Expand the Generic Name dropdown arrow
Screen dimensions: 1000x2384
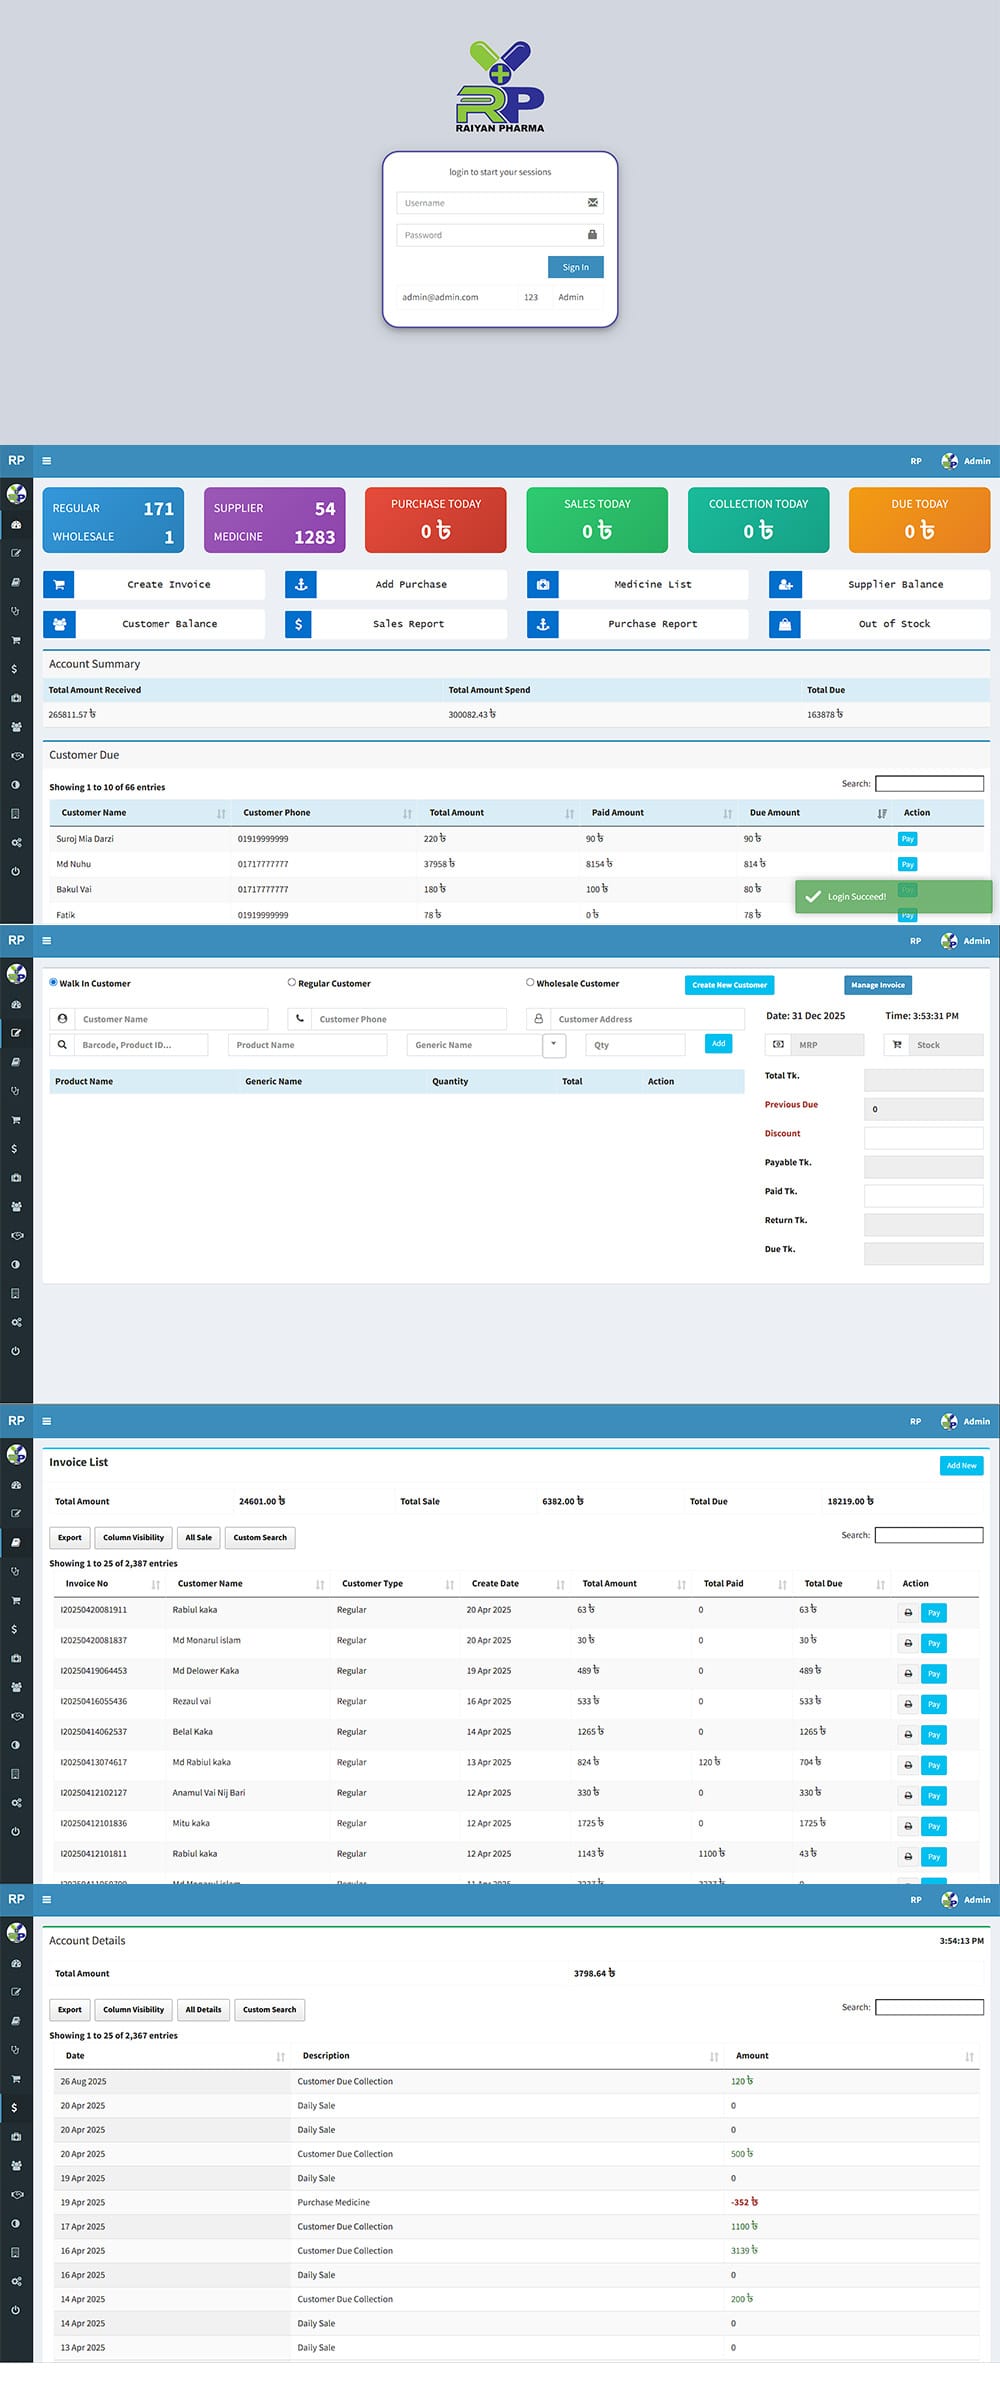pyautogui.click(x=554, y=1045)
